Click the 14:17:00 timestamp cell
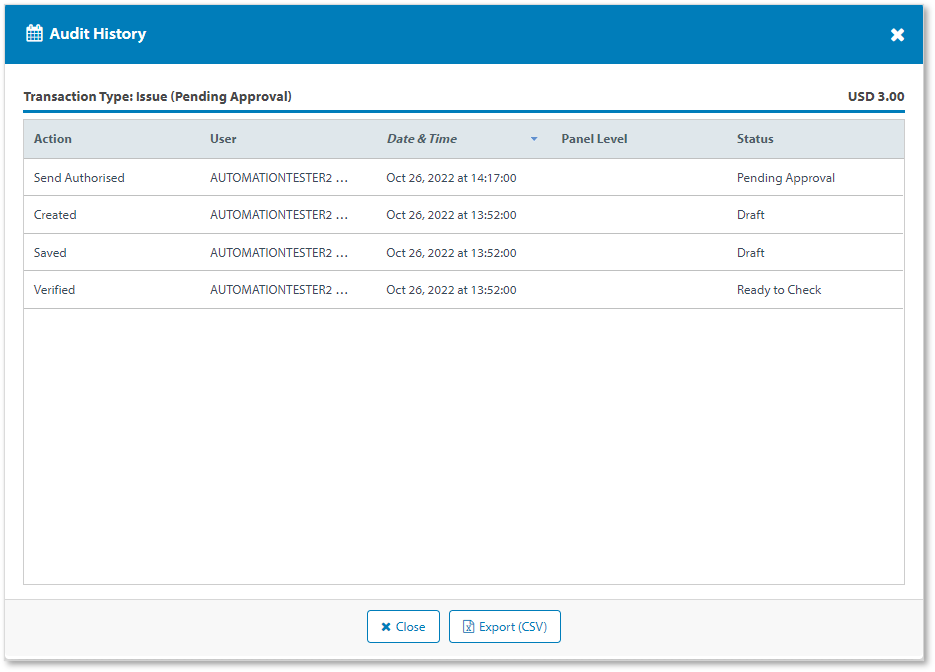 coord(451,178)
